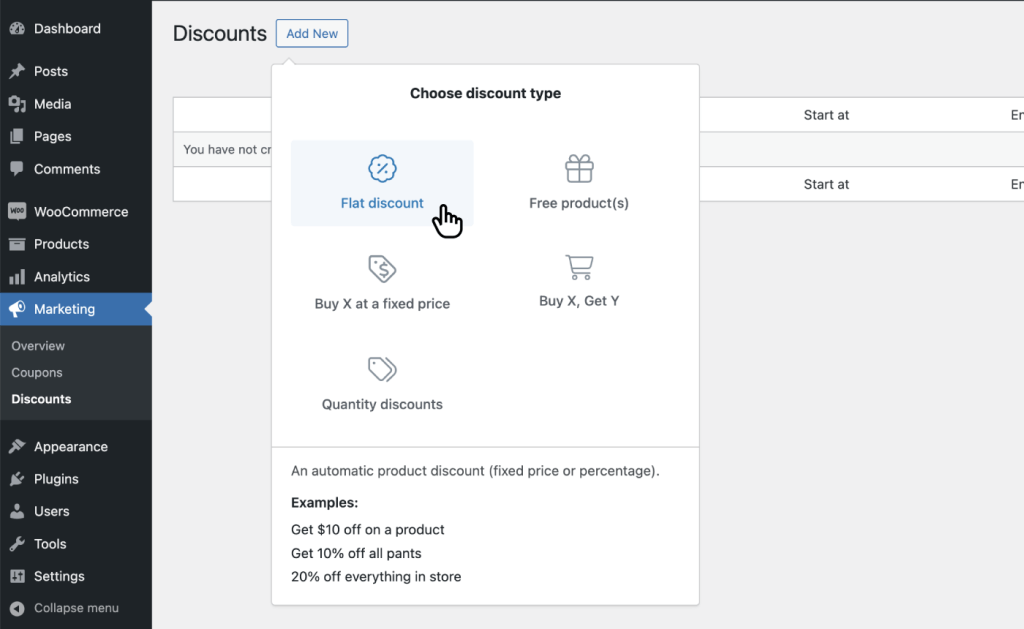Select the Analytics chart icon
Screen dimensions: 1024x629
coord(18,276)
